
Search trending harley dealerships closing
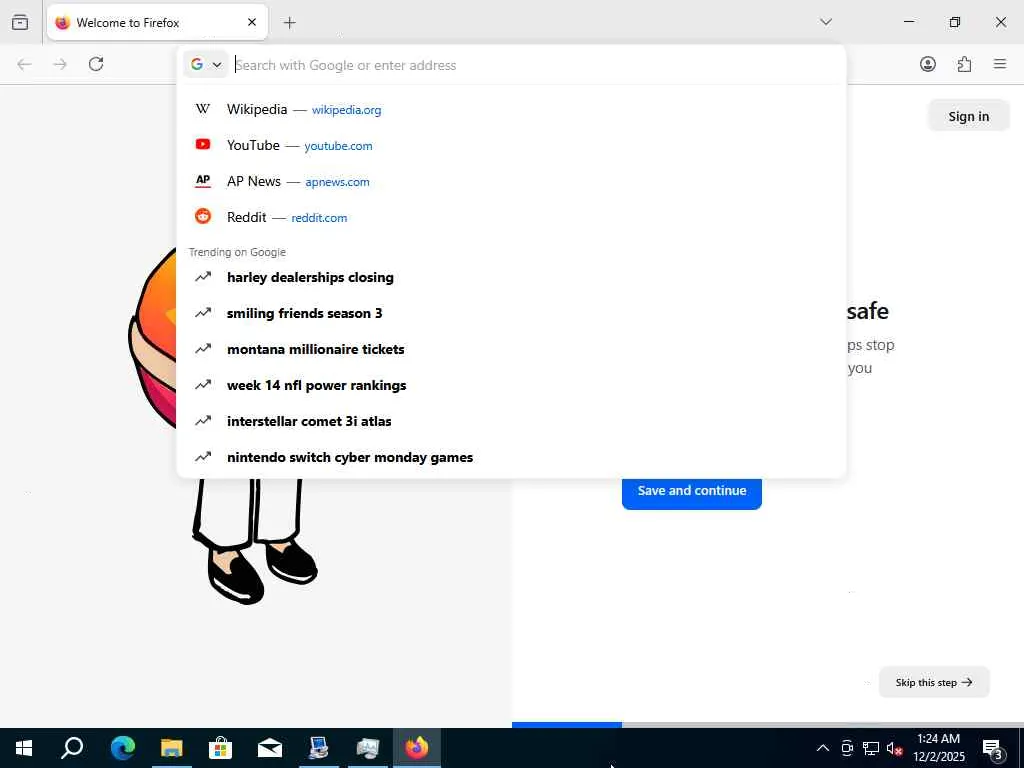click(511, 277)
